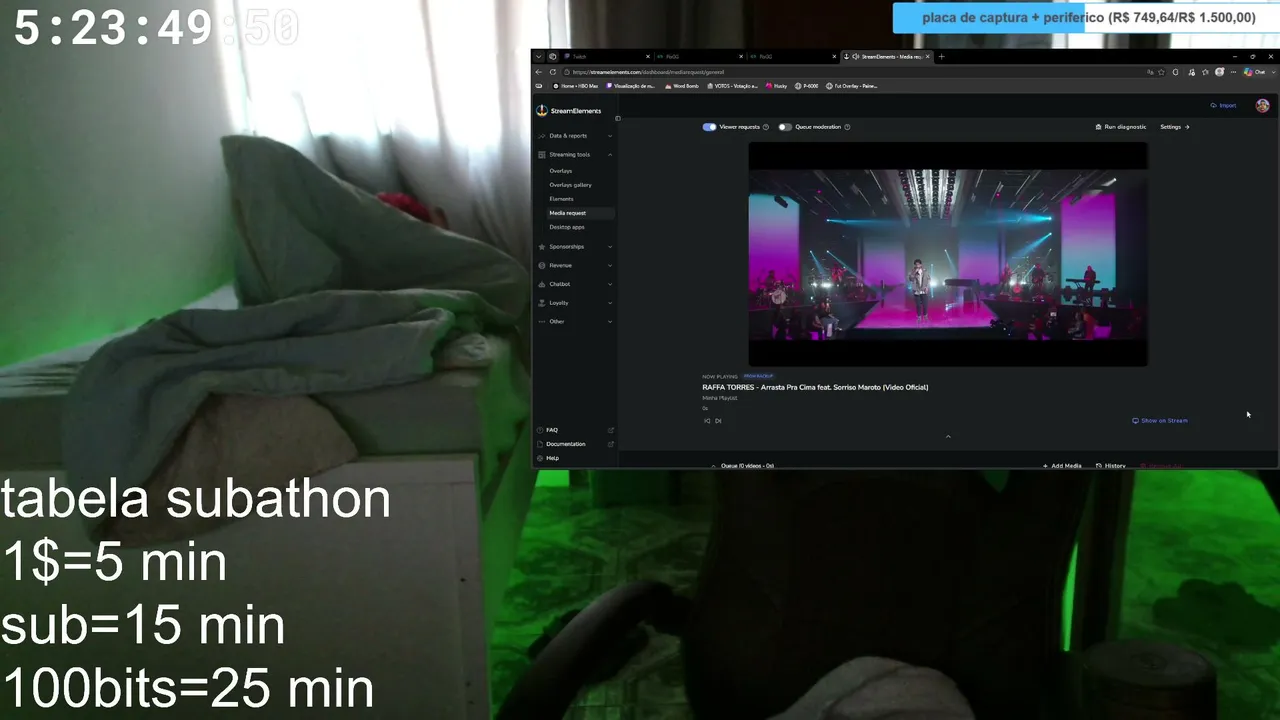The height and width of the screenshot is (720, 1280).
Task: Expand the Revenue section
Action: tap(575, 266)
